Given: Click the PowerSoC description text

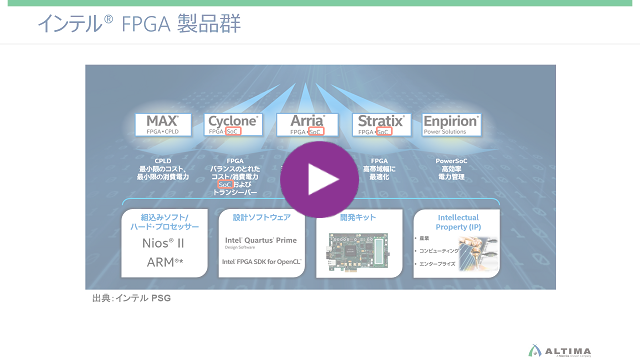Looking at the screenshot, I should point(451,169).
